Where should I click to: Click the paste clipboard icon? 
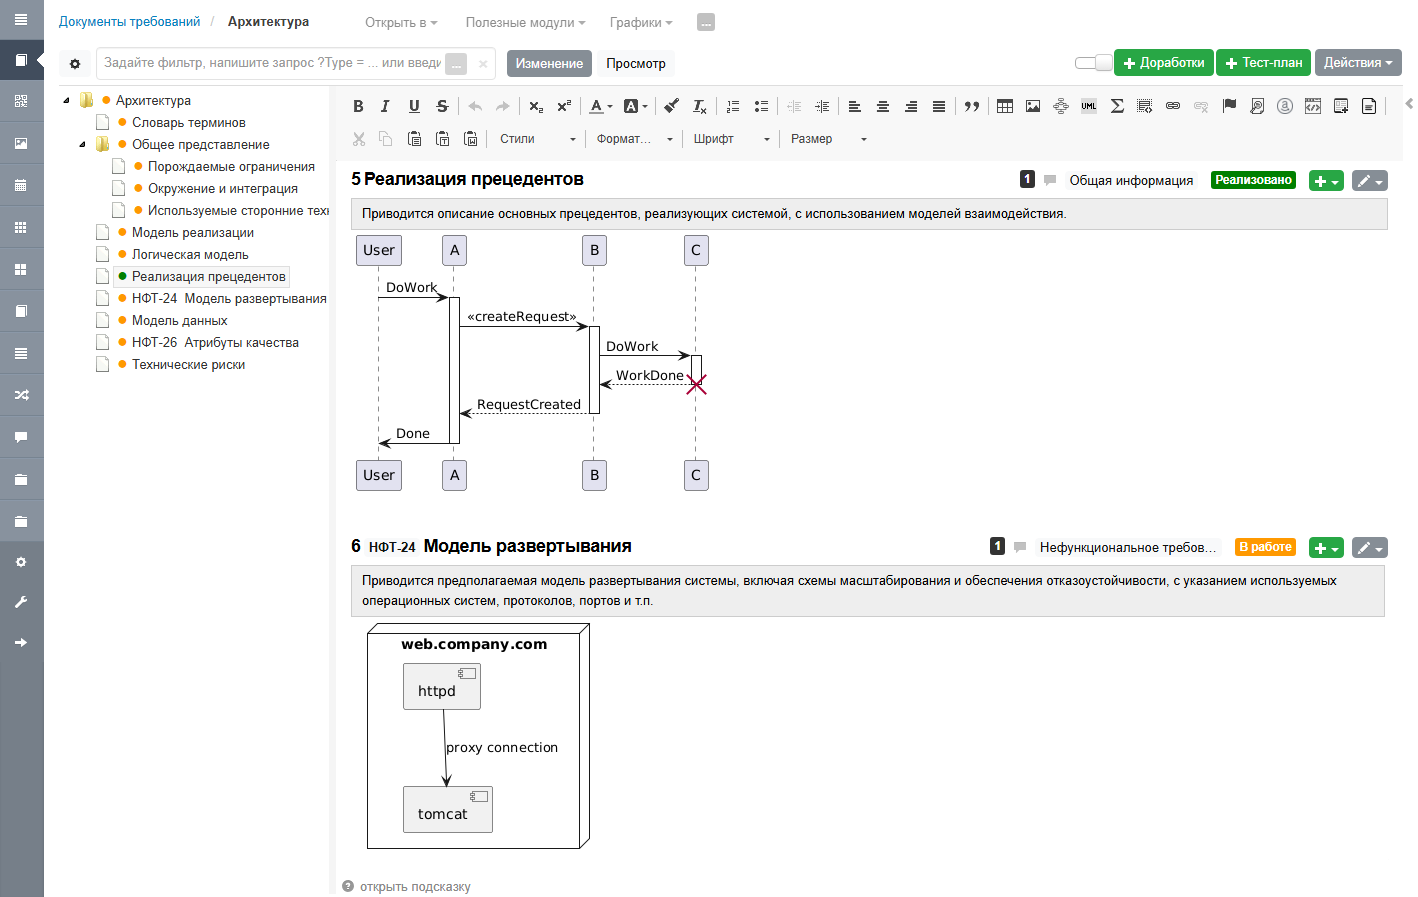point(414,139)
